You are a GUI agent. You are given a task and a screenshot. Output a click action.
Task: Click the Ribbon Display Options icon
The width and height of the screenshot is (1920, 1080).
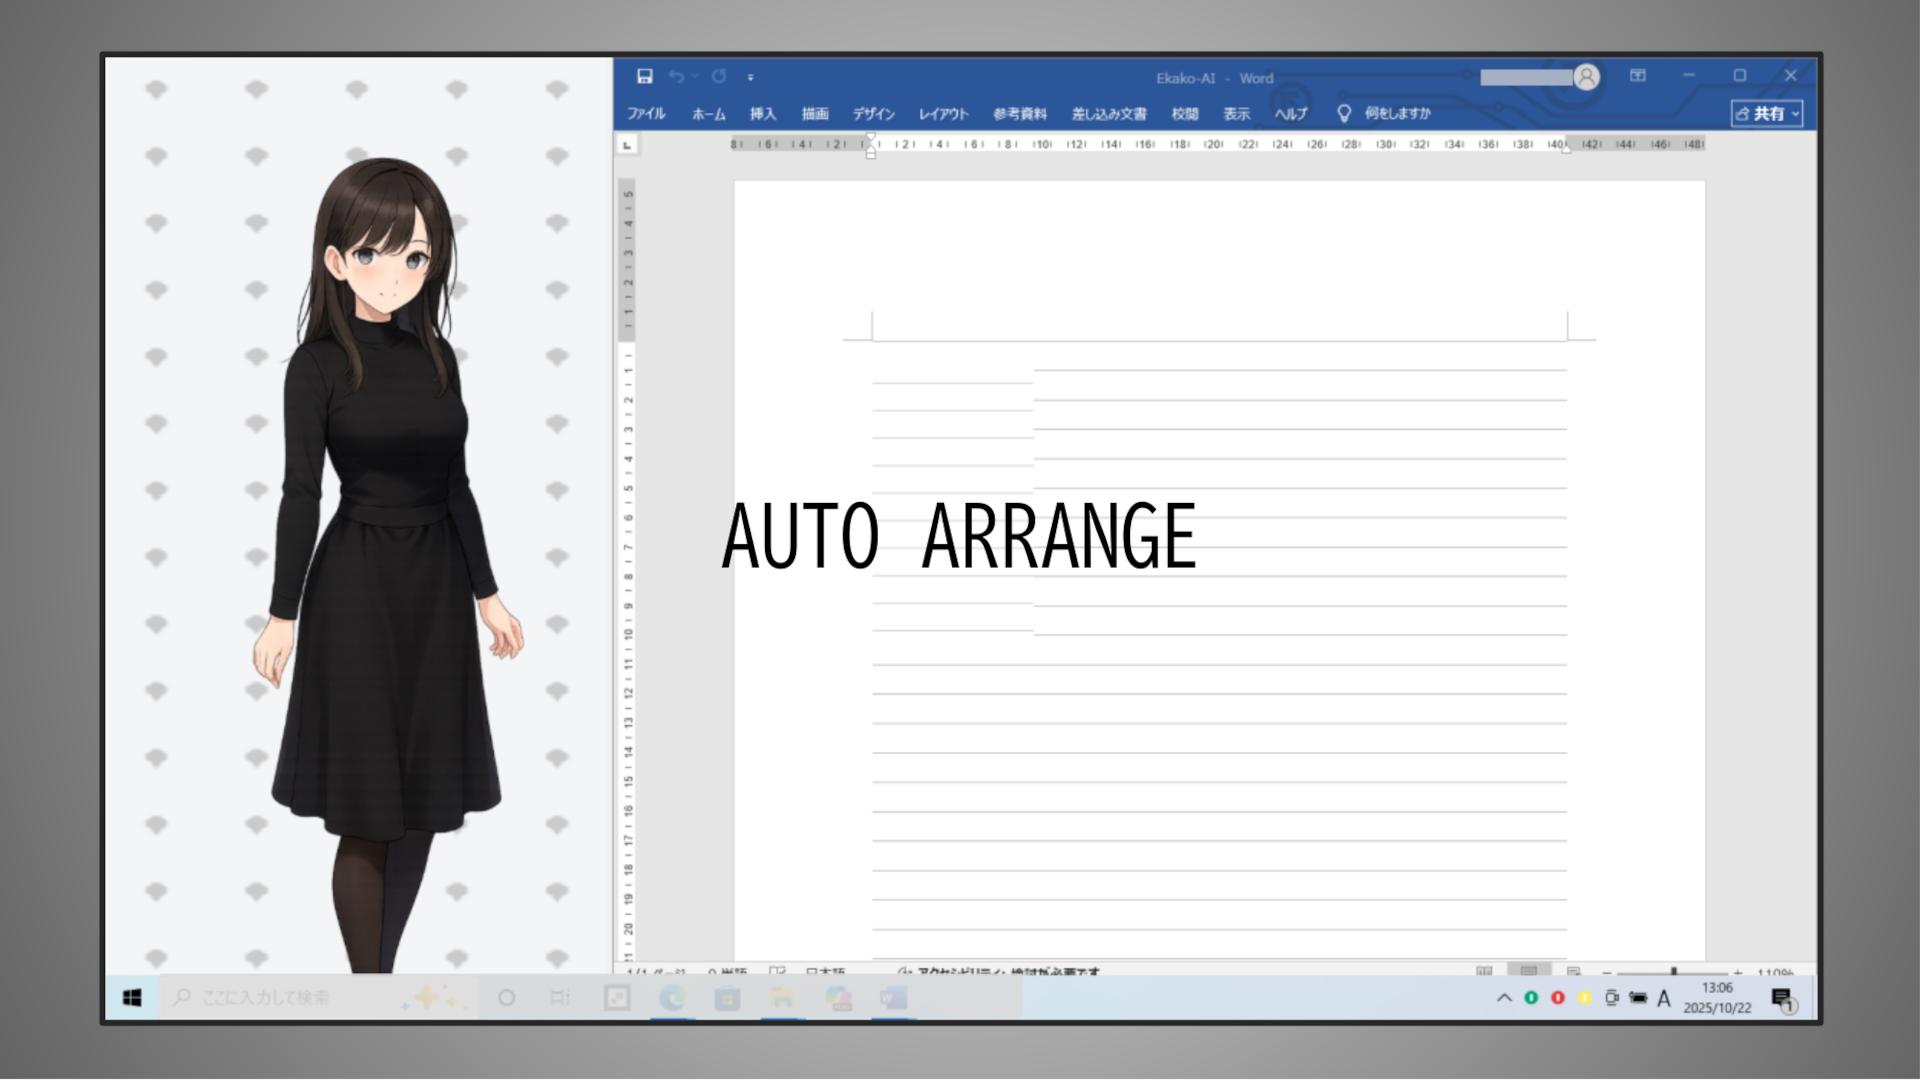point(1638,76)
